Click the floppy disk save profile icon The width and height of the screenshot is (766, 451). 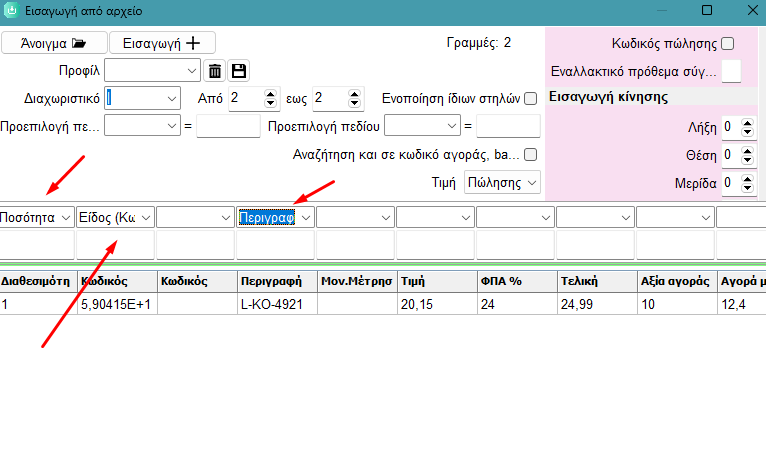click(x=238, y=71)
